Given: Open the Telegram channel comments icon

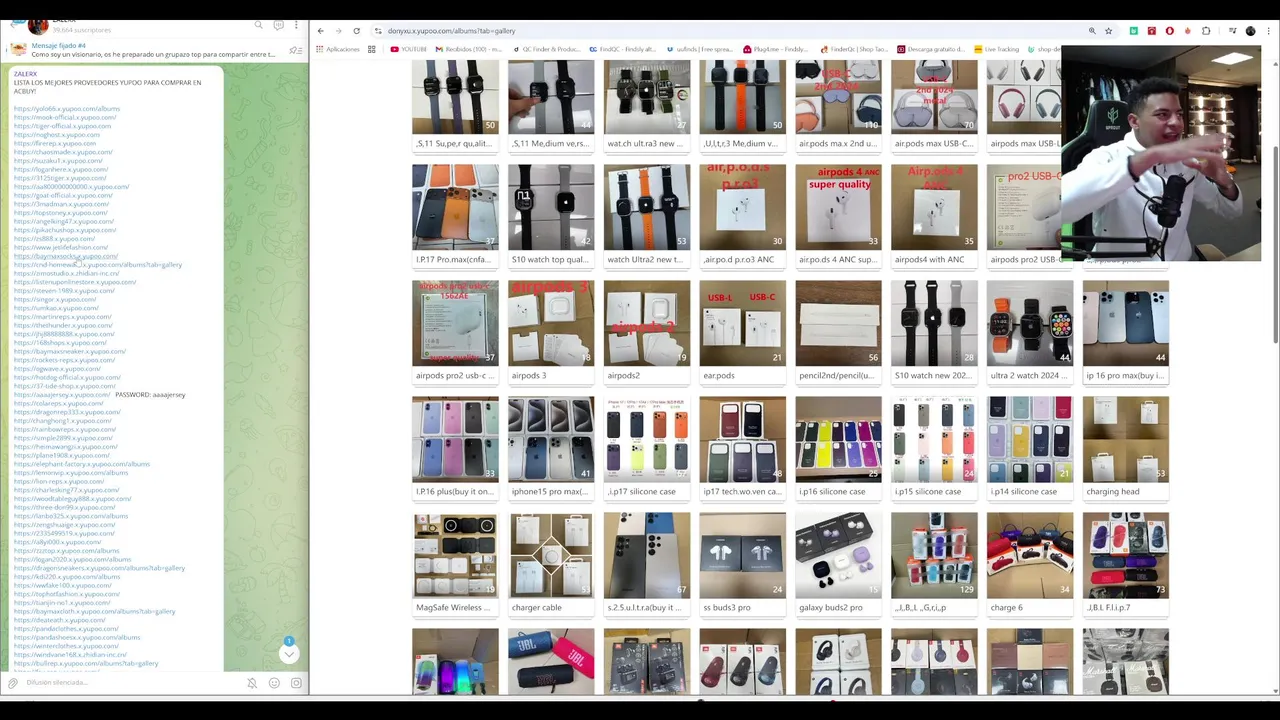Looking at the screenshot, I should coord(278,25).
